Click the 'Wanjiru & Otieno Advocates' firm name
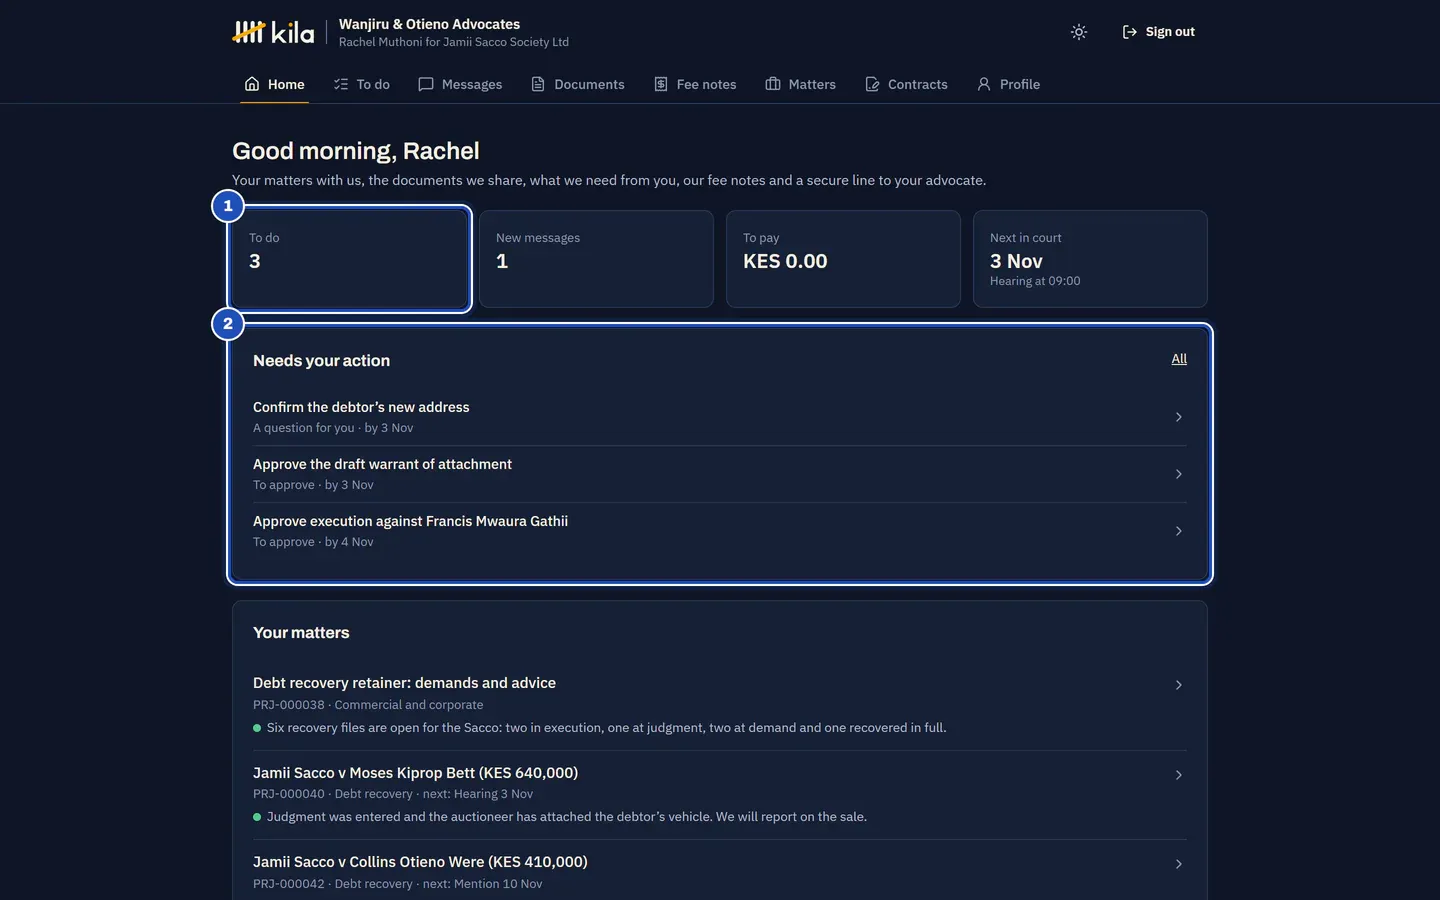Image resolution: width=1440 pixels, height=900 pixels. (x=429, y=24)
